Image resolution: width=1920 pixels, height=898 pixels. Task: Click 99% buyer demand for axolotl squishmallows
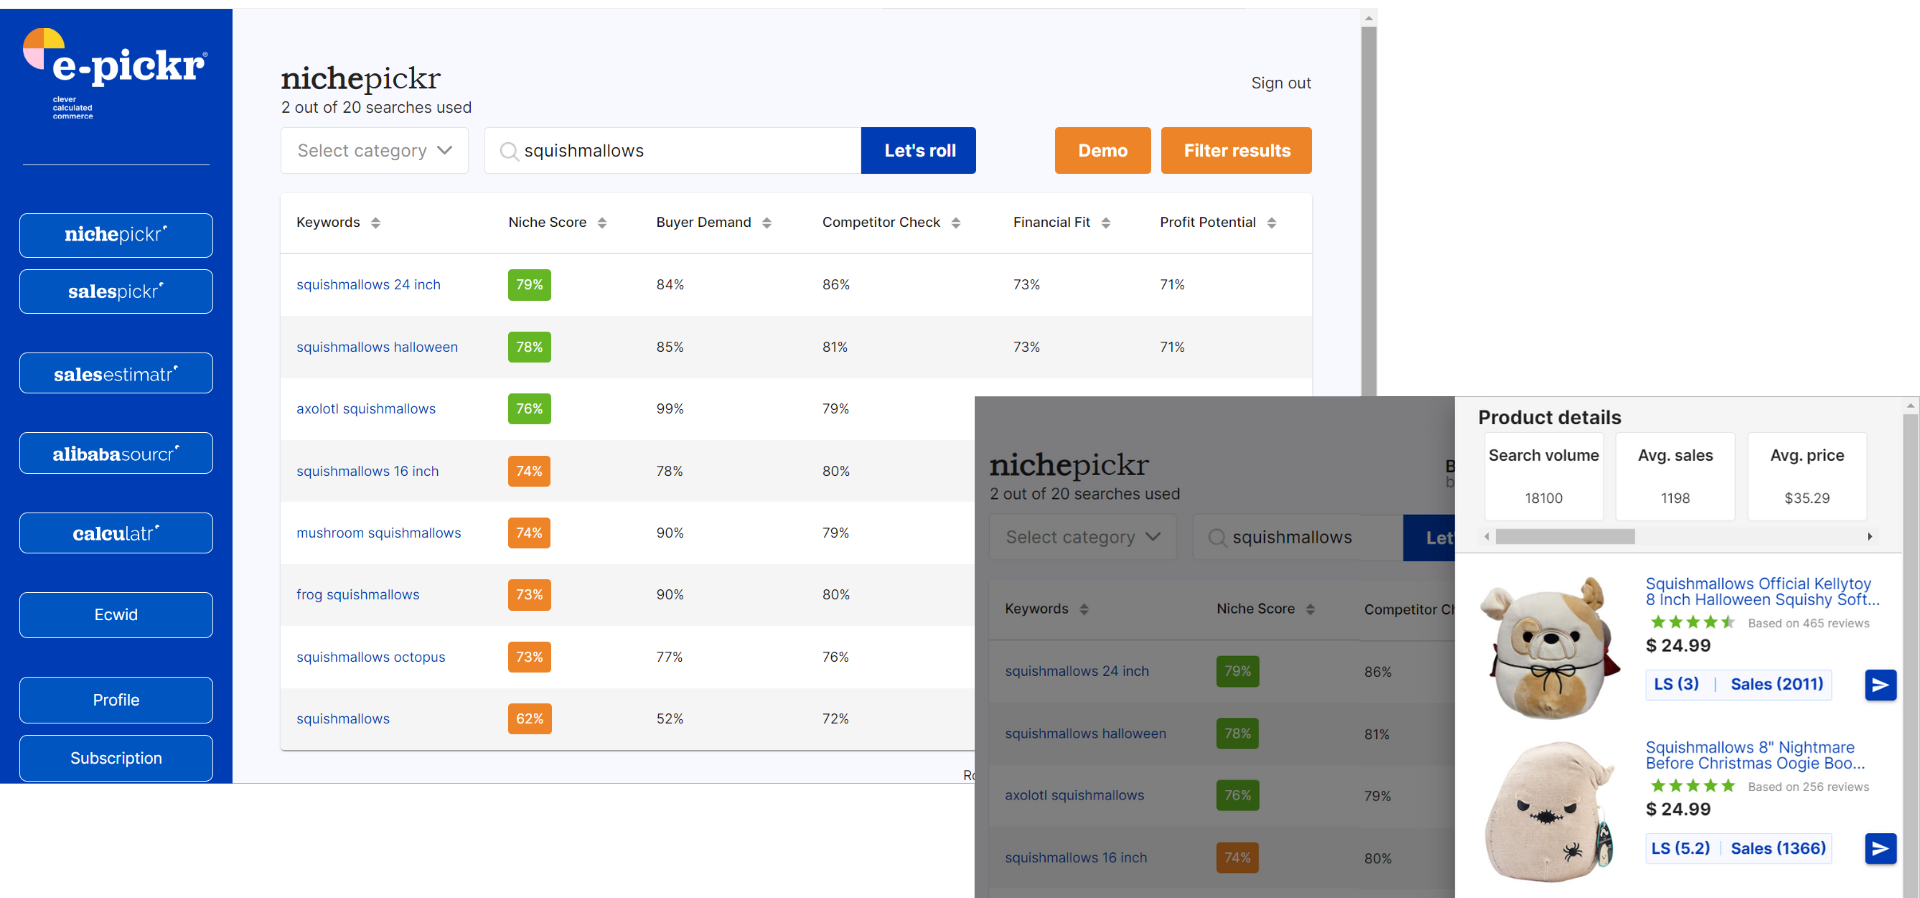pyautogui.click(x=670, y=409)
